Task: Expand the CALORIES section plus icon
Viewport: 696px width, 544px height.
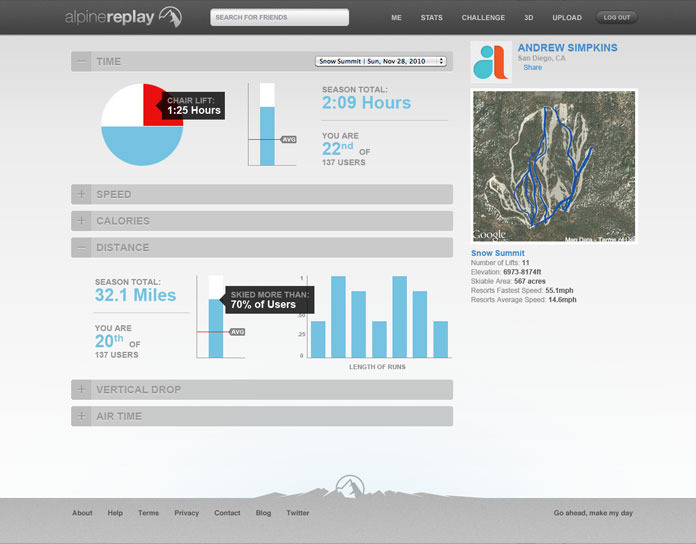Action: (x=81, y=221)
